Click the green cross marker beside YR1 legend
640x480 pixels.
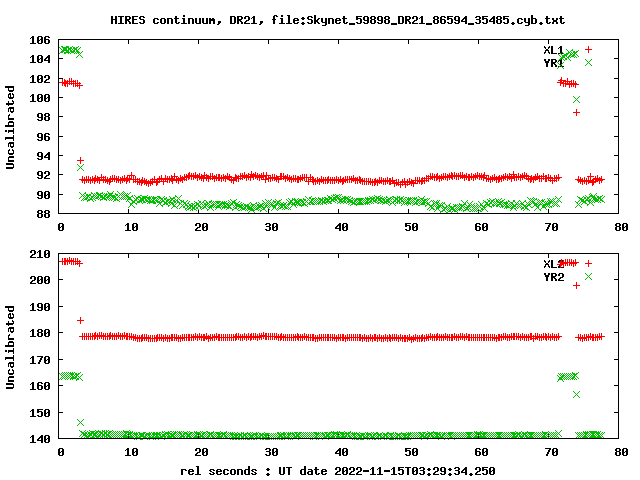588,62
